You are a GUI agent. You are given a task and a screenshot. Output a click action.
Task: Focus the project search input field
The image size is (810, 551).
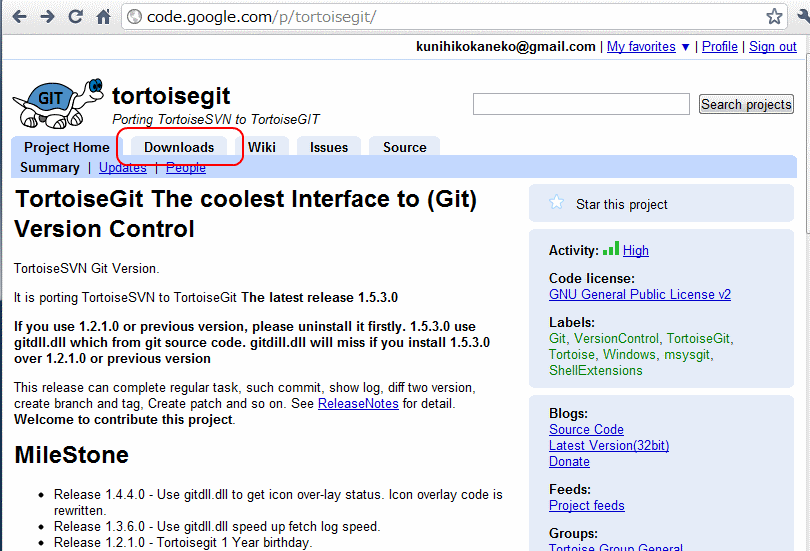pyautogui.click(x=581, y=104)
